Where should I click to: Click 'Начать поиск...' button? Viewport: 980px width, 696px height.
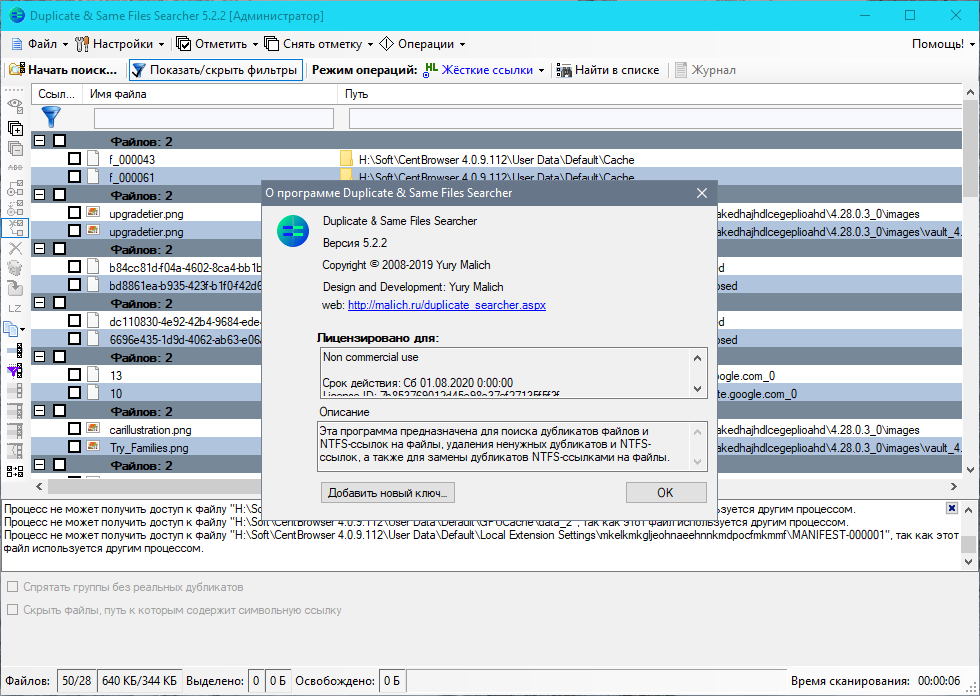click(x=63, y=70)
